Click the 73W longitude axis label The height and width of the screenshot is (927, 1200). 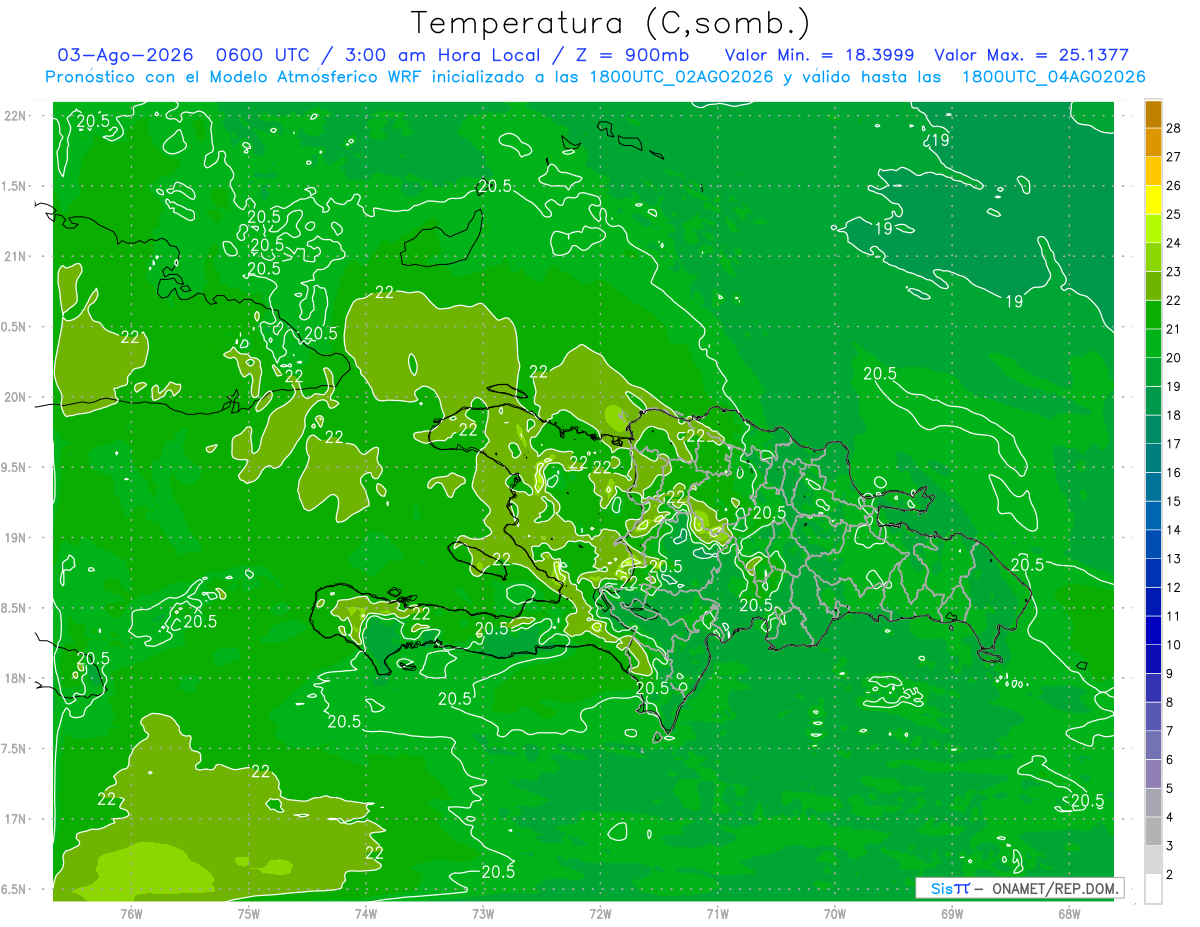coord(483,914)
